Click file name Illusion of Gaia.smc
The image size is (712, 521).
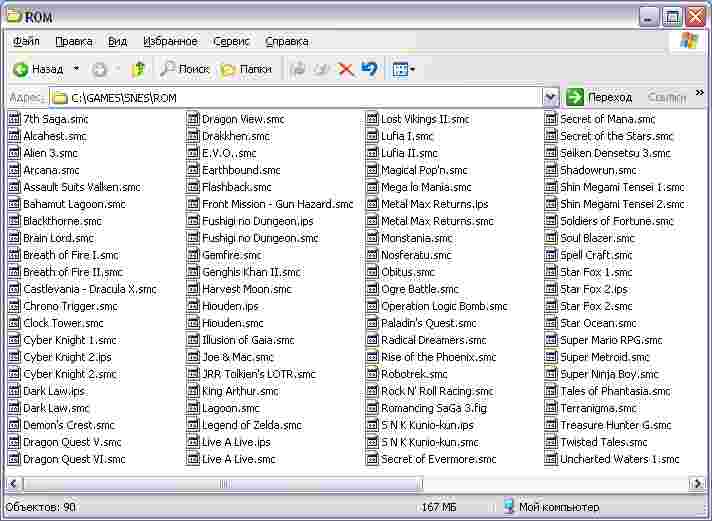(248, 340)
